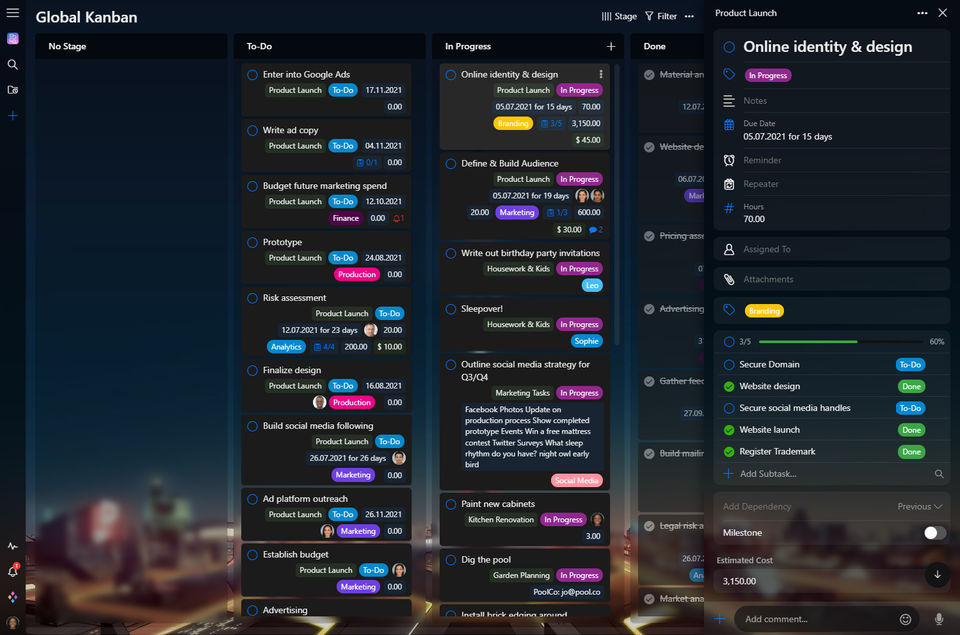The width and height of the screenshot is (960, 635).
Task: Click the plus icon beside comment field
Action: [719, 619]
